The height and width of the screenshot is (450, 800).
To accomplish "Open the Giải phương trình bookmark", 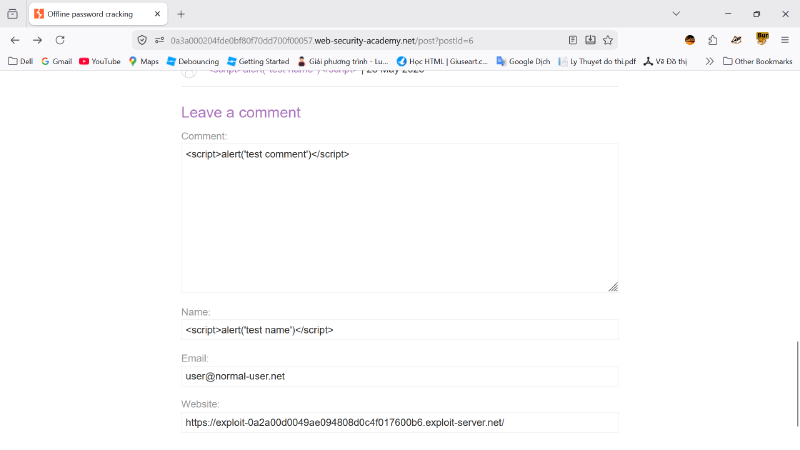I will (x=343, y=61).
